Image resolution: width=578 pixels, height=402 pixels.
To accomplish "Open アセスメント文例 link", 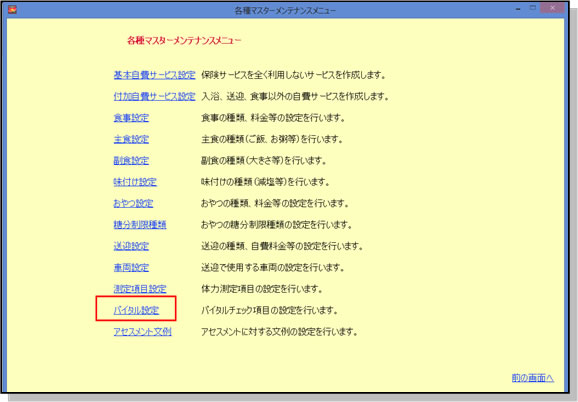I will pos(142,332).
